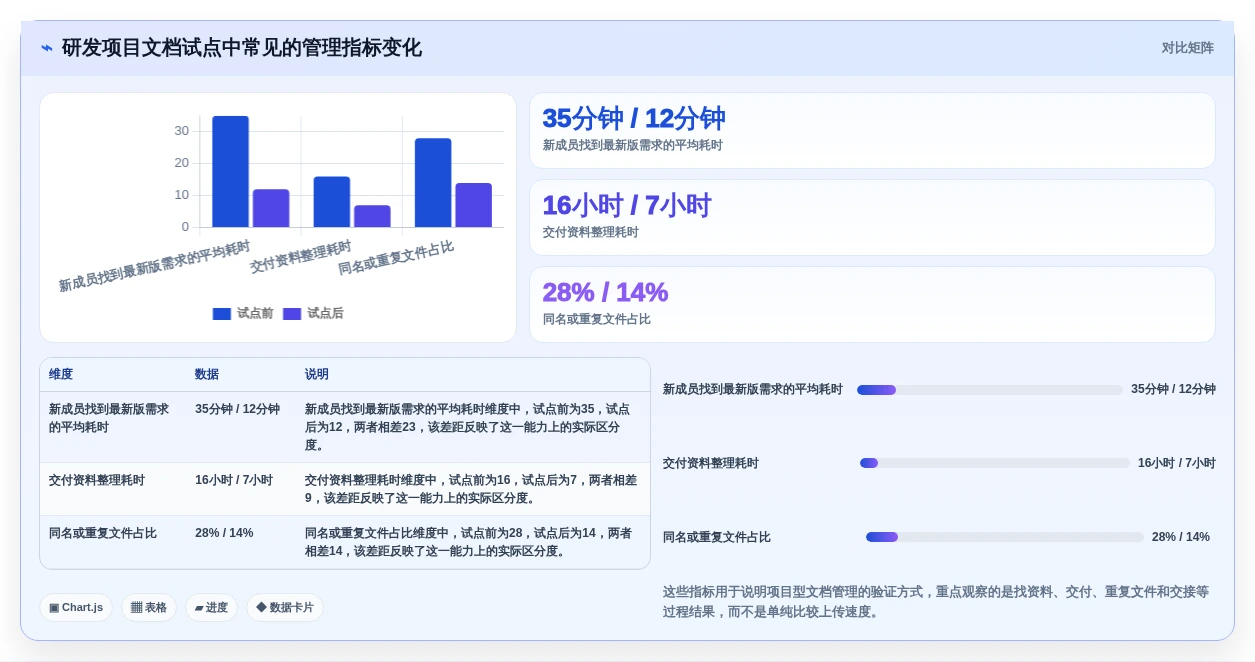1255x662 pixels.
Task: Toggle the 试点前 legend swatch
Action: pyautogui.click(x=222, y=314)
